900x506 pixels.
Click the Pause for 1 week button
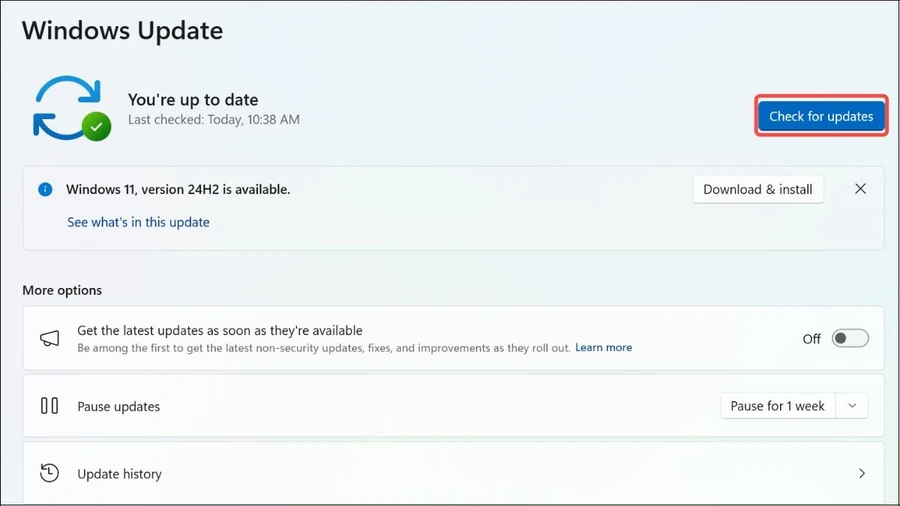(x=777, y=406)
